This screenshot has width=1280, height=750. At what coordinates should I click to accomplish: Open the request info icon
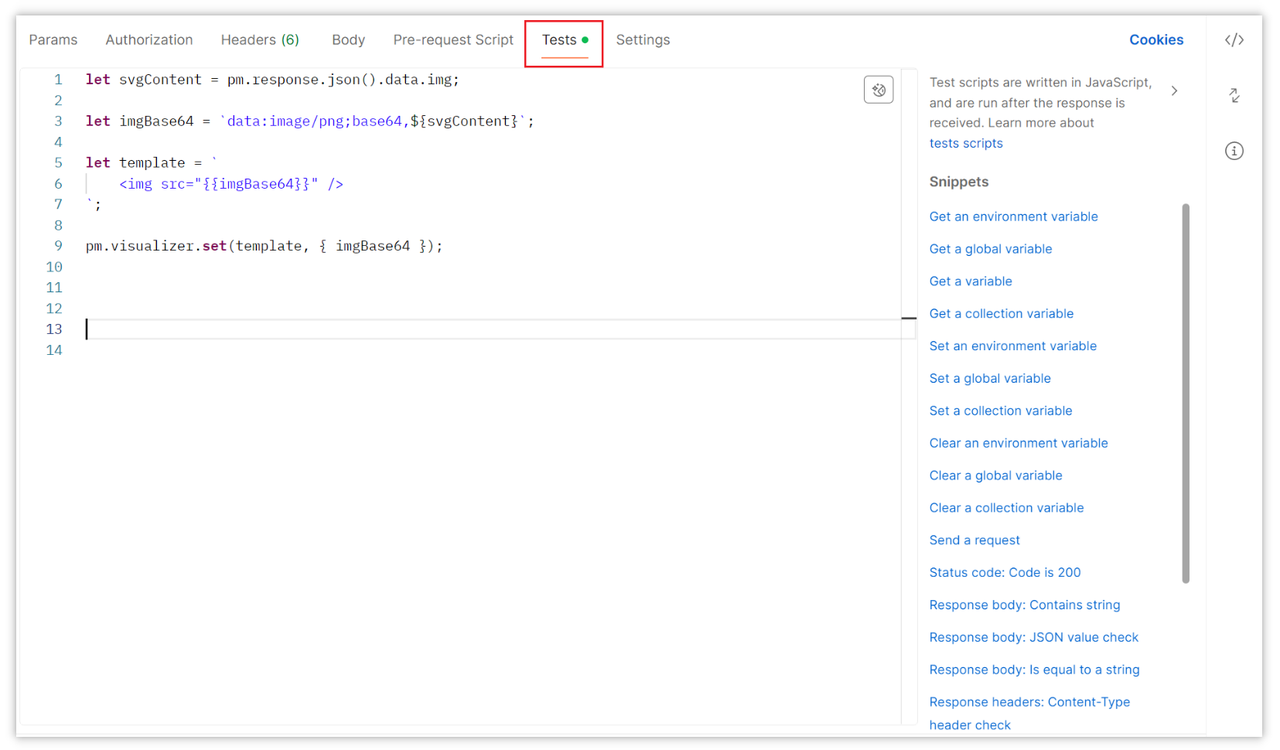1234,151
